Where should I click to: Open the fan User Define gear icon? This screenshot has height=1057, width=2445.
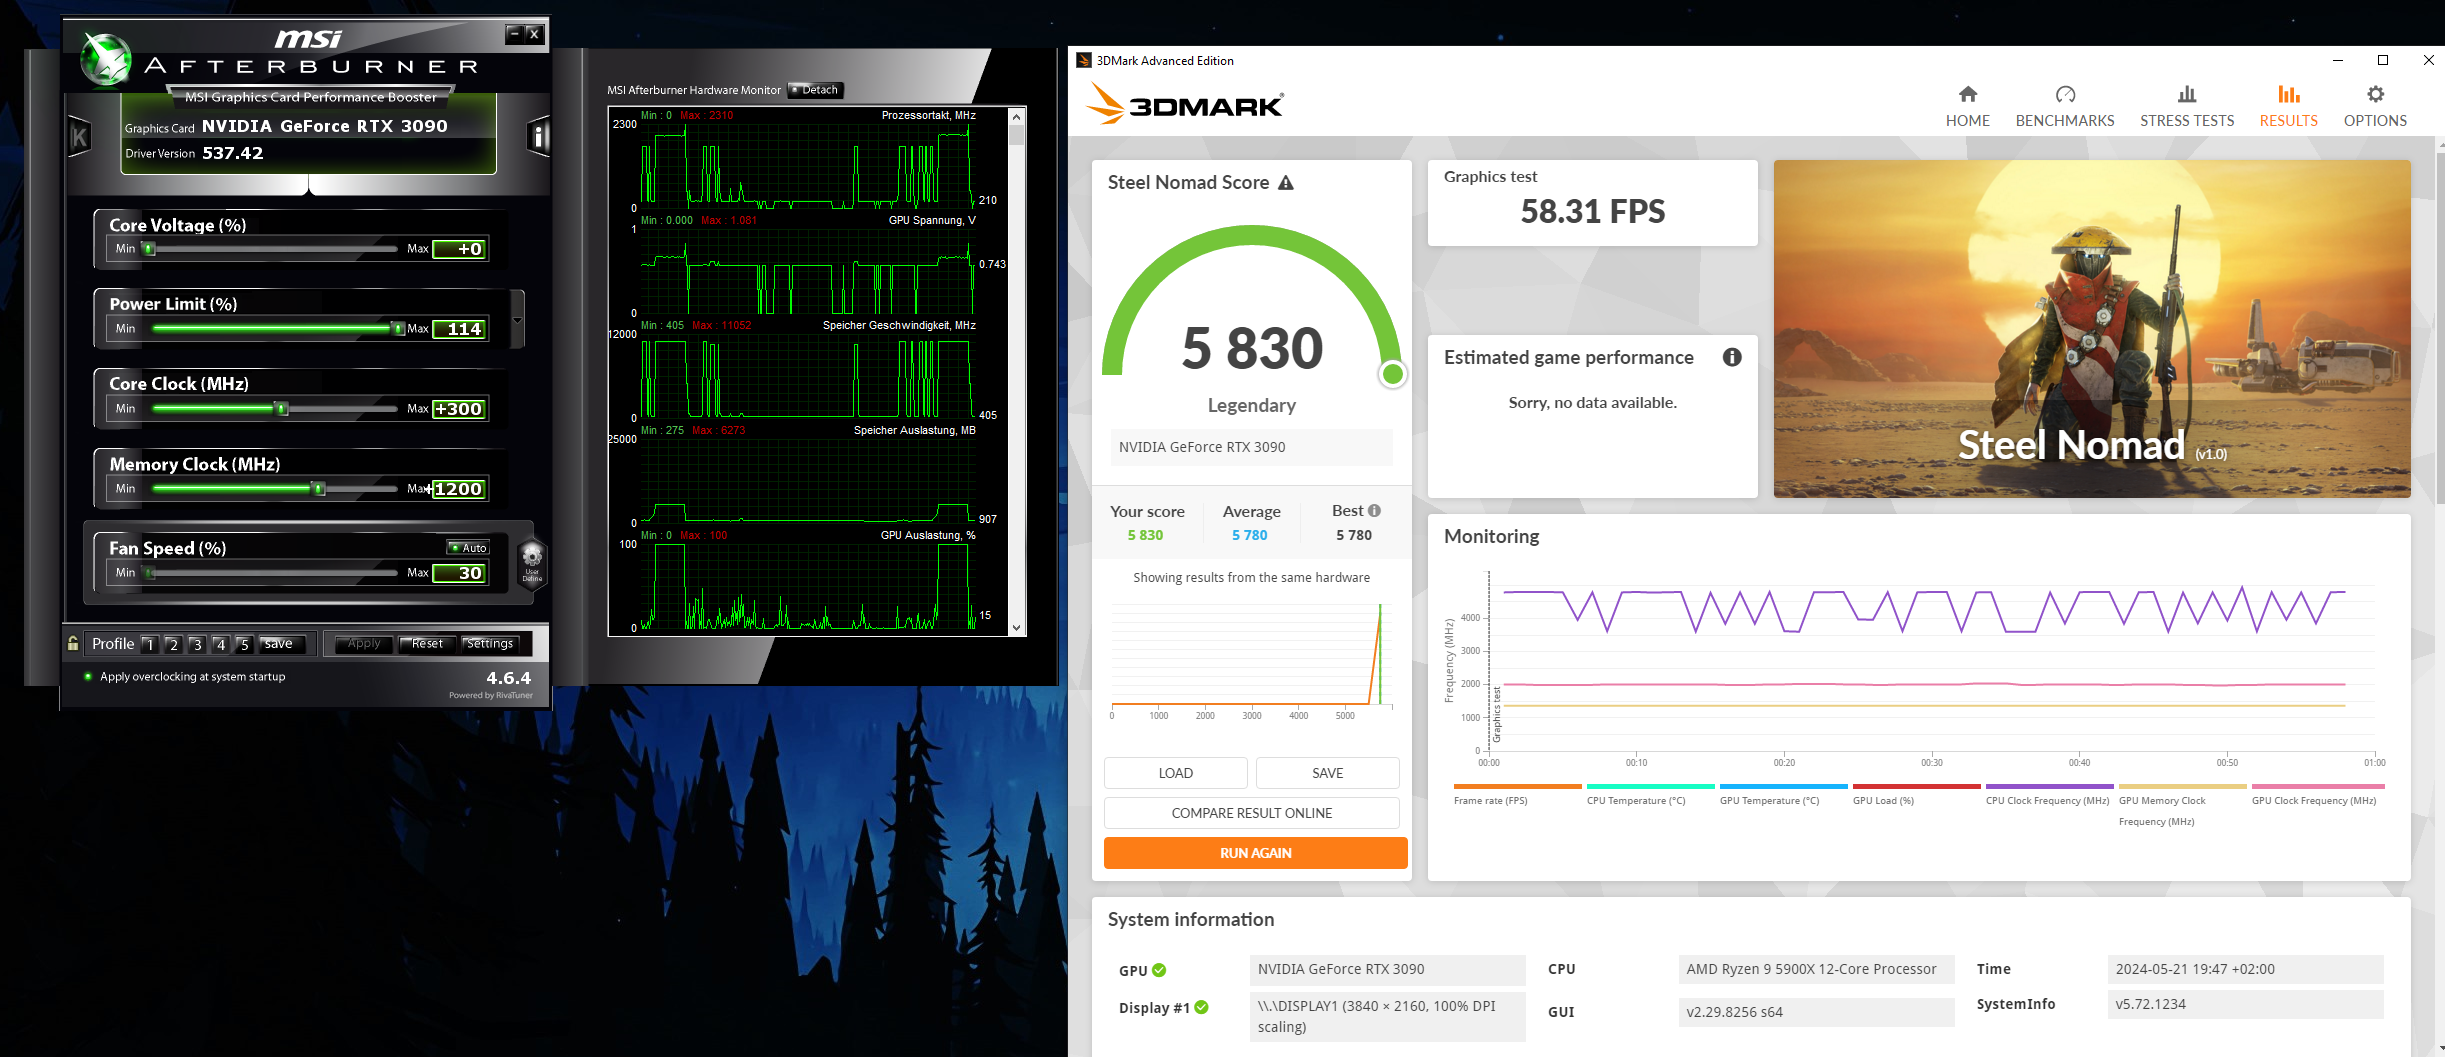point(532,561)
